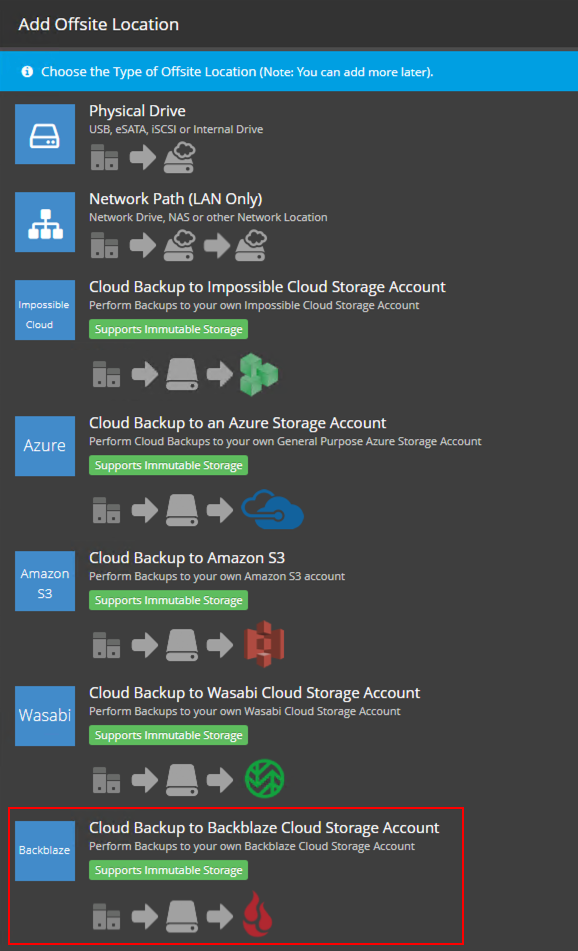Open Cloud Backup to an Azure Storage Account
This screenshot has width=578, height=951.
point(238,423)
